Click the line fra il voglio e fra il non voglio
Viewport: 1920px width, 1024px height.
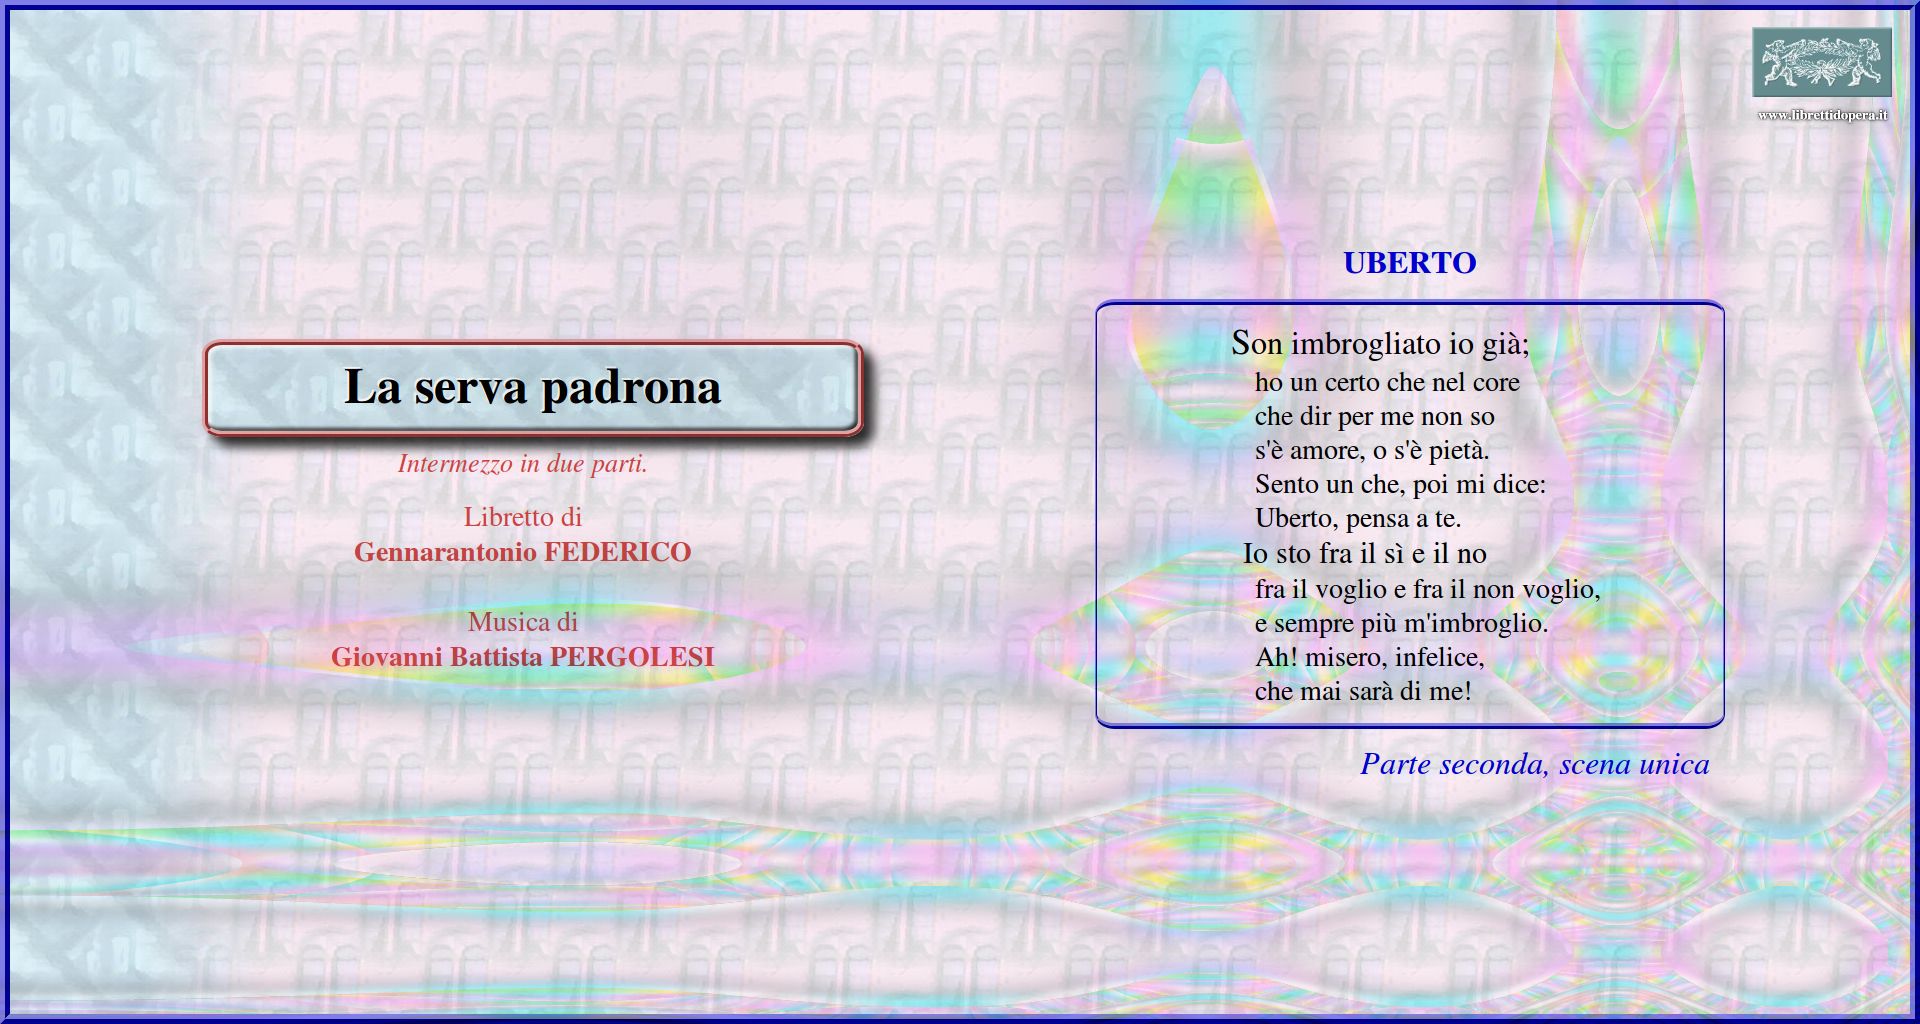pos(1427,589)
